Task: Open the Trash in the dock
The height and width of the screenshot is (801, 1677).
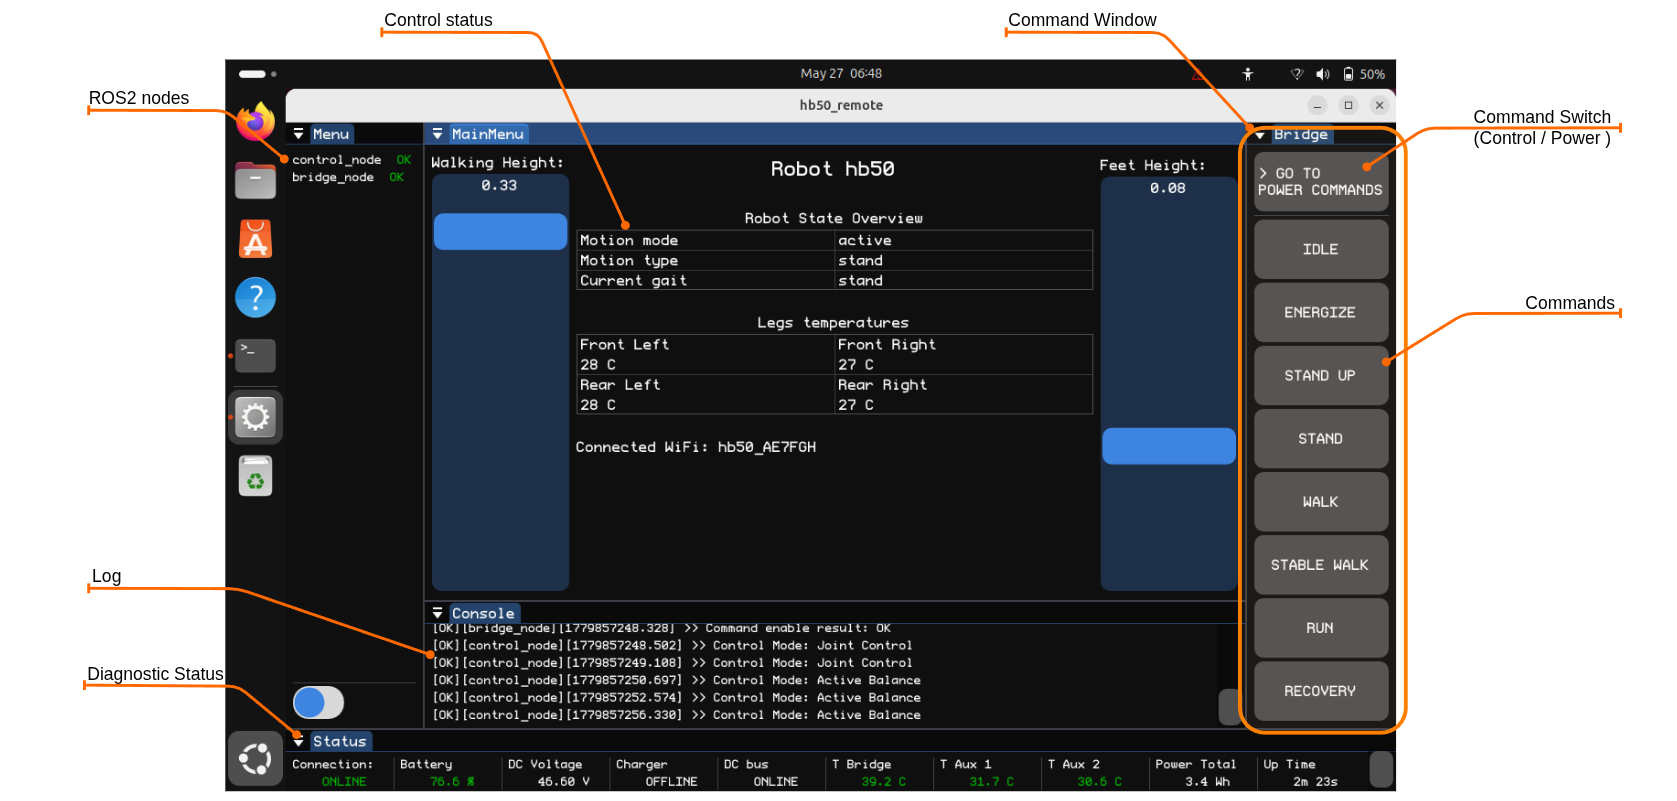Action: [255, 476]
